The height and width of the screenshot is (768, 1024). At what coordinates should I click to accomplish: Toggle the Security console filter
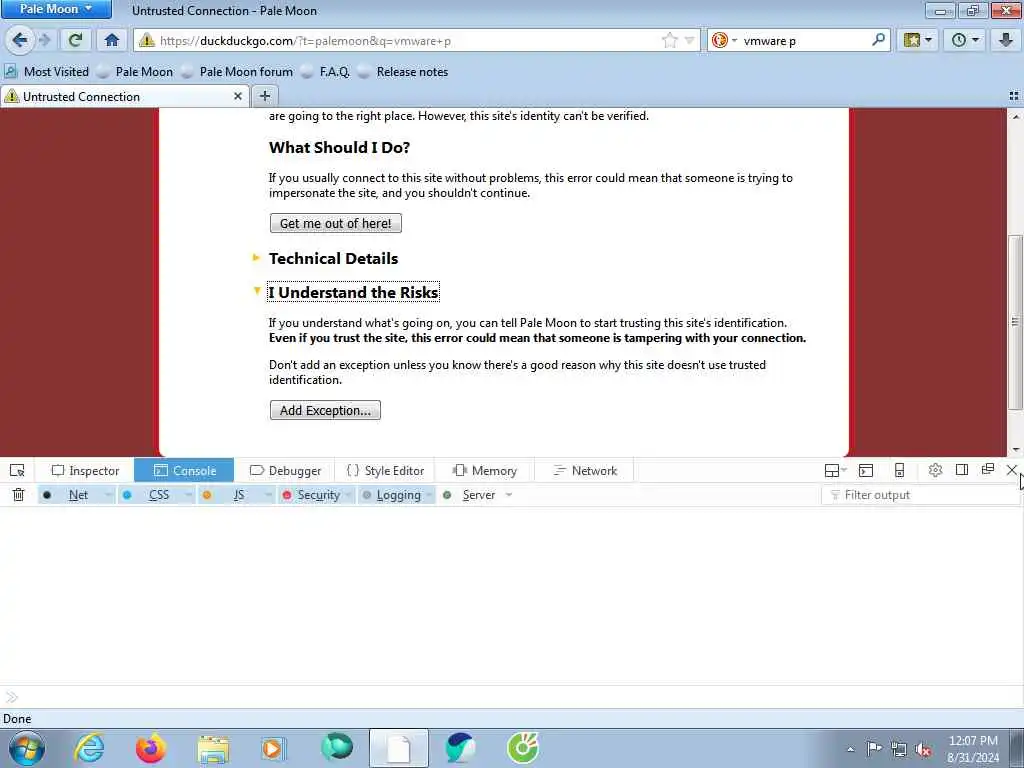click(311, 495)
